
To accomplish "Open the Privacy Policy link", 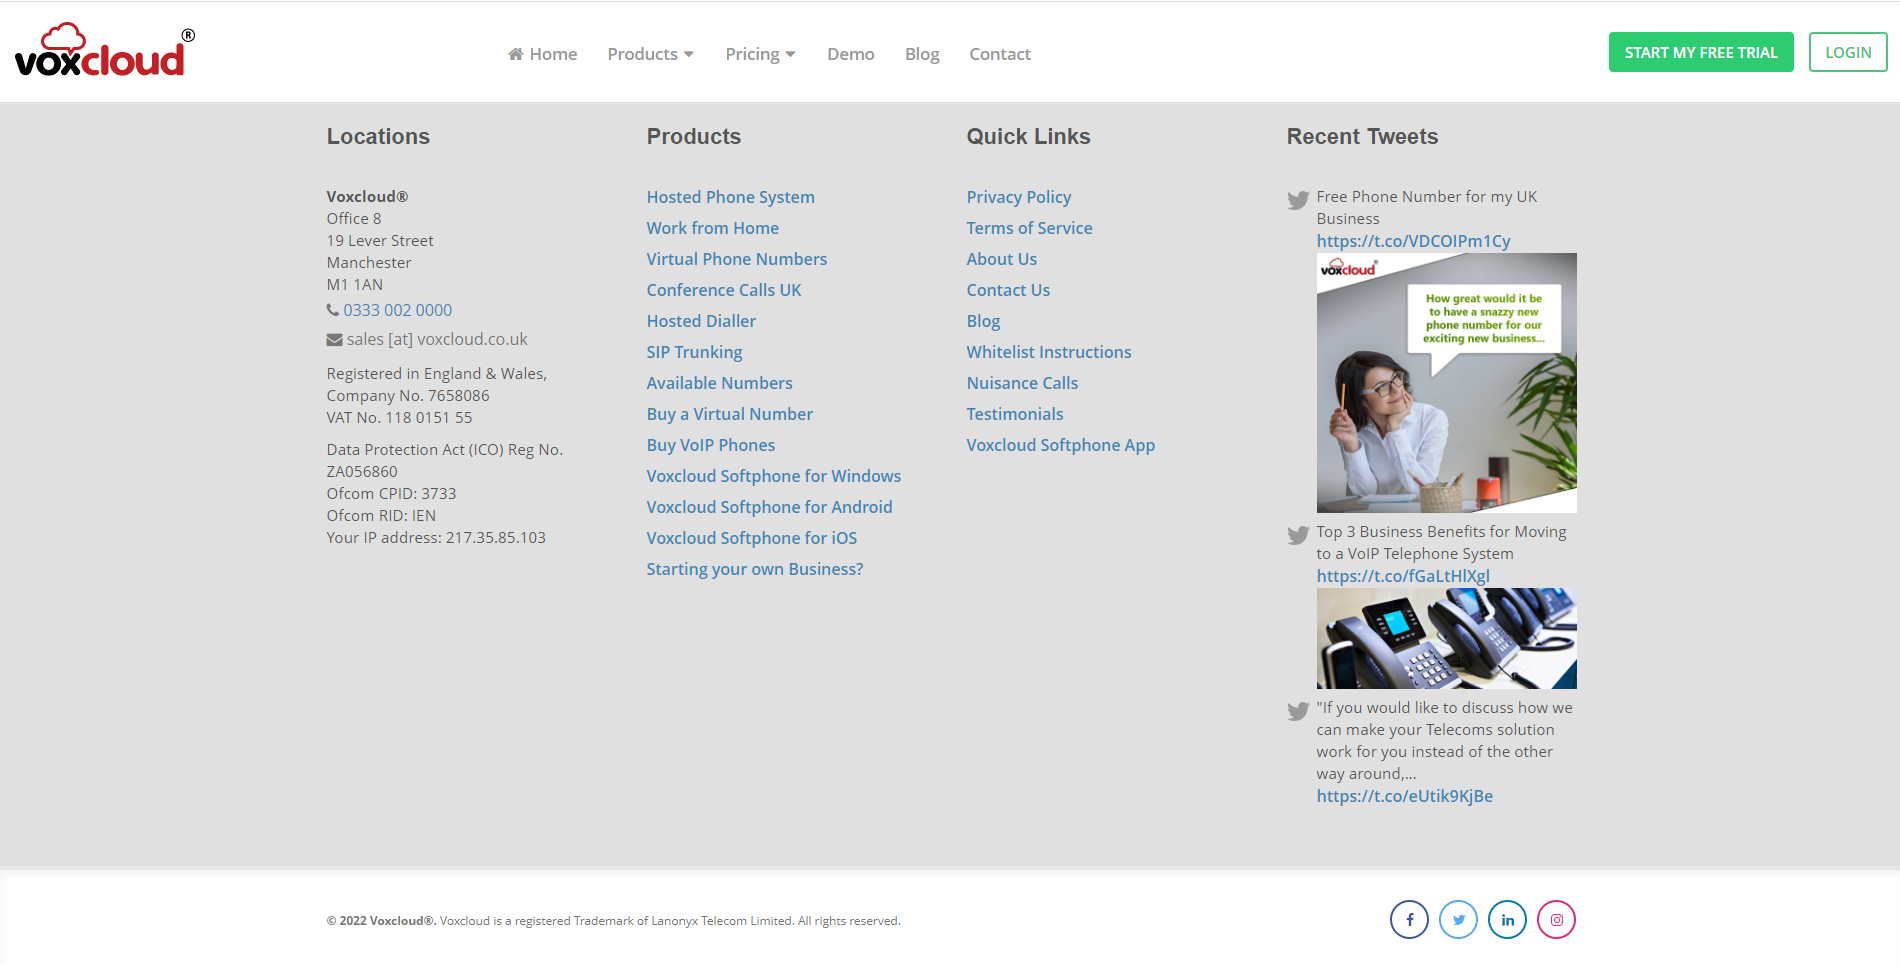I will click(x=1018, y=197).
